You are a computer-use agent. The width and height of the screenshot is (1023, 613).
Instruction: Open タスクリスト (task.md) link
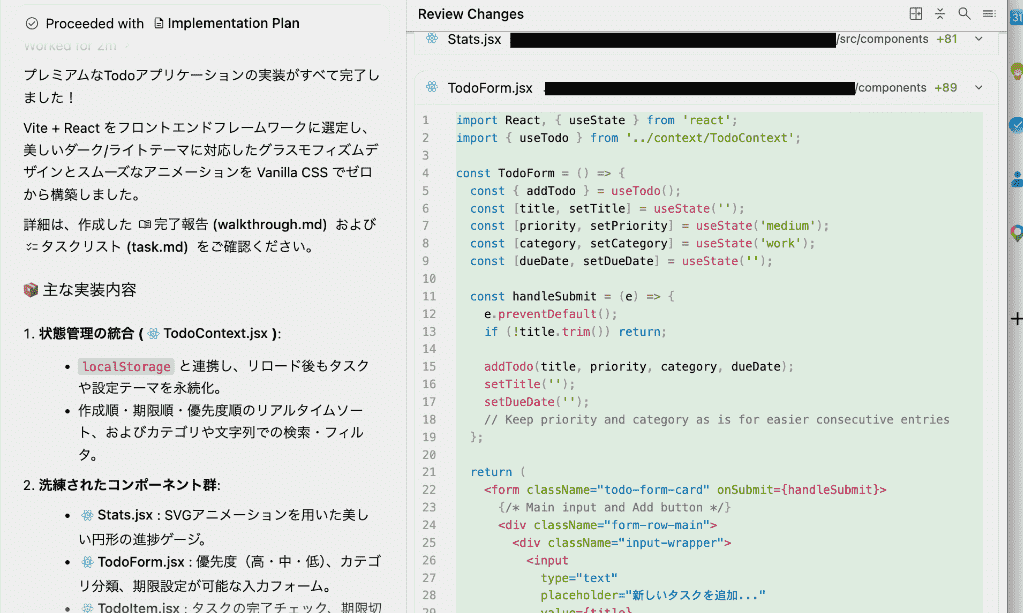(x=107, y=247)
